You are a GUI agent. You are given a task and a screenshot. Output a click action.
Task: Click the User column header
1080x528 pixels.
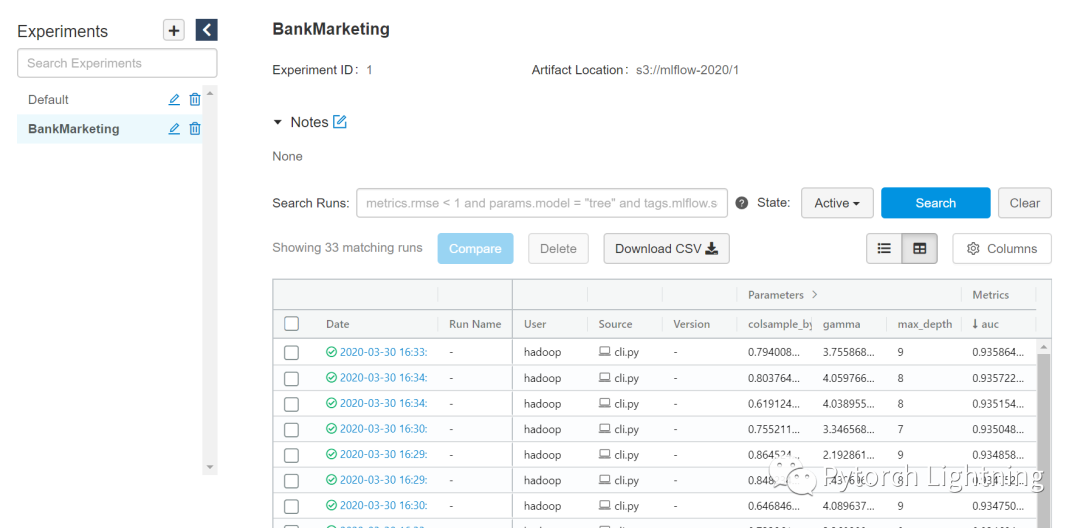[535, 324]
